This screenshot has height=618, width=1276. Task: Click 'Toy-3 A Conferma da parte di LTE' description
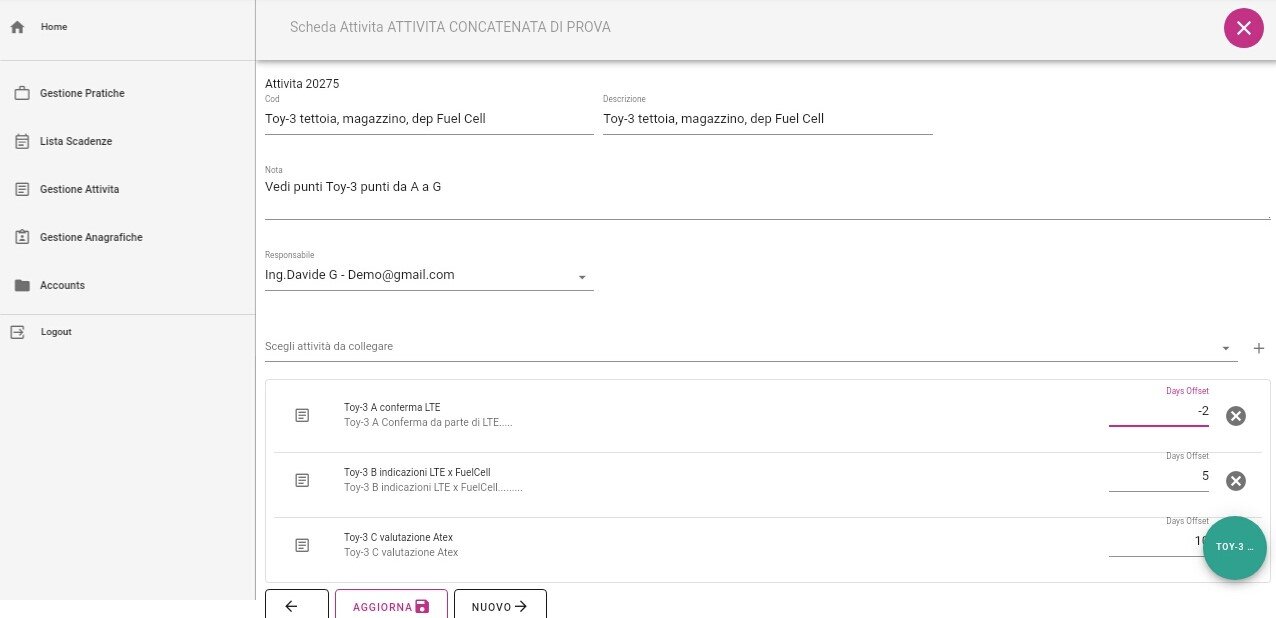428,423
